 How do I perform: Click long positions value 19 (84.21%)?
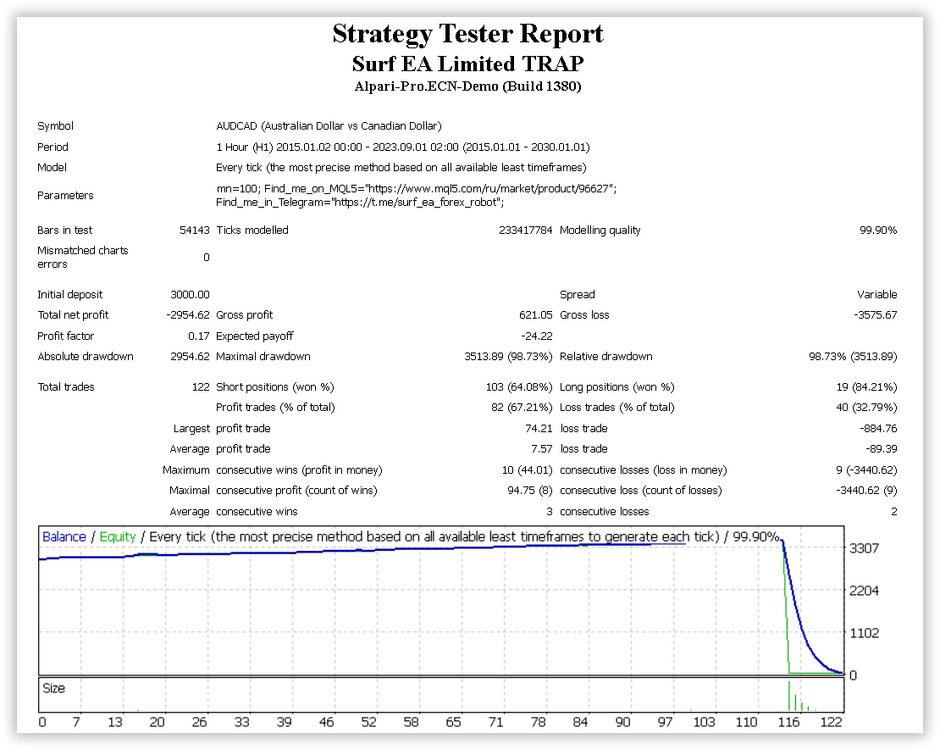[x=867, y=387]
